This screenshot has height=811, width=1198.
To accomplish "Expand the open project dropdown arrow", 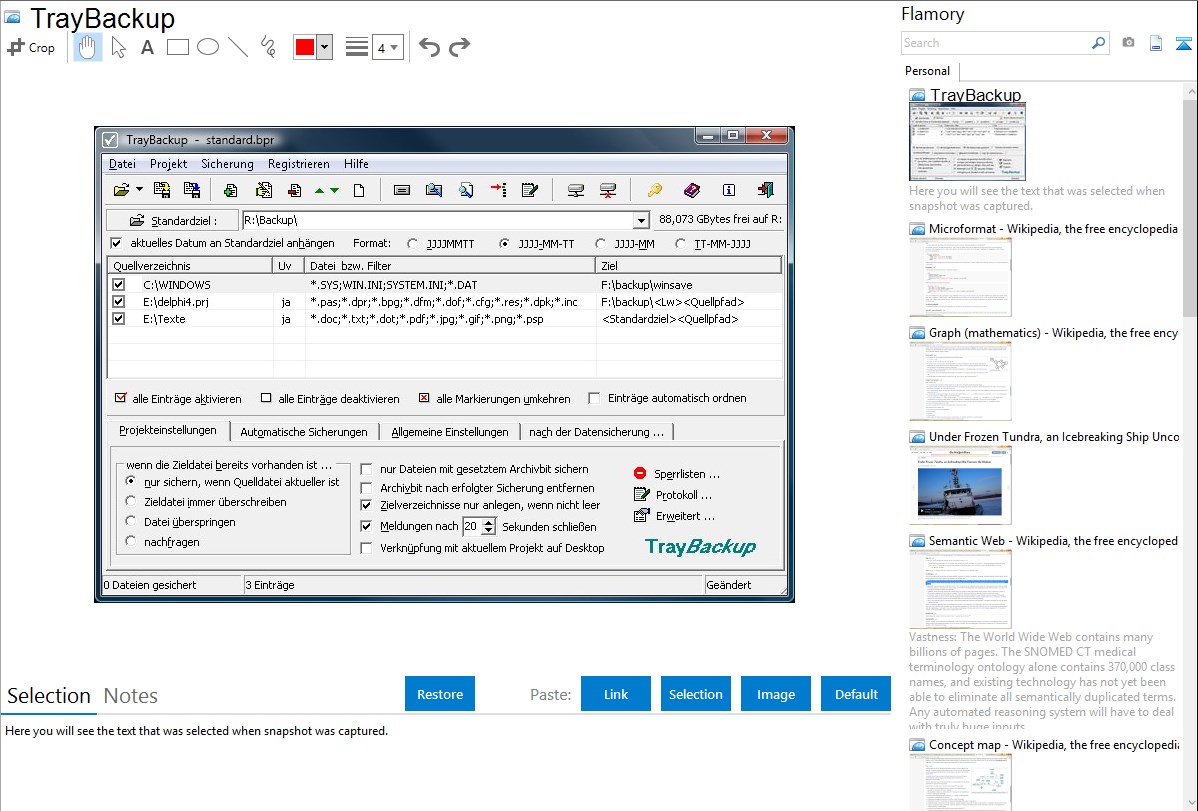I will point(139,190).
